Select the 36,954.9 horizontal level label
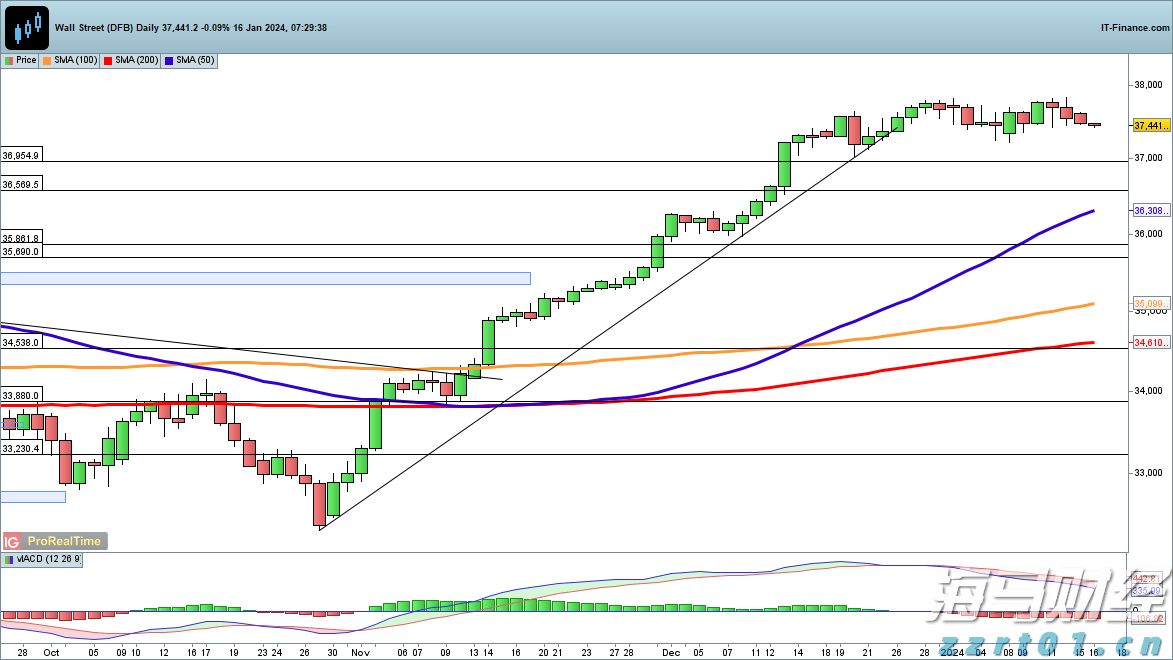The height and width of the screenshot is (660, 1173). point(21,156)
